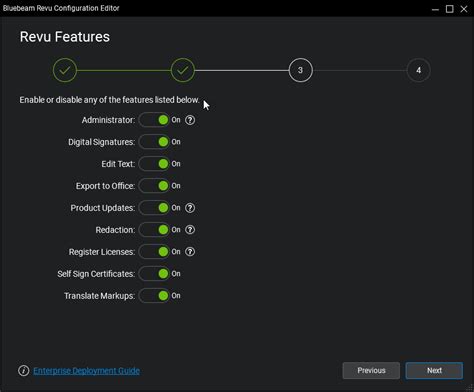474x392 pixels.
Task: Toggle Translate Markups setting
Action: coord(154,296)
